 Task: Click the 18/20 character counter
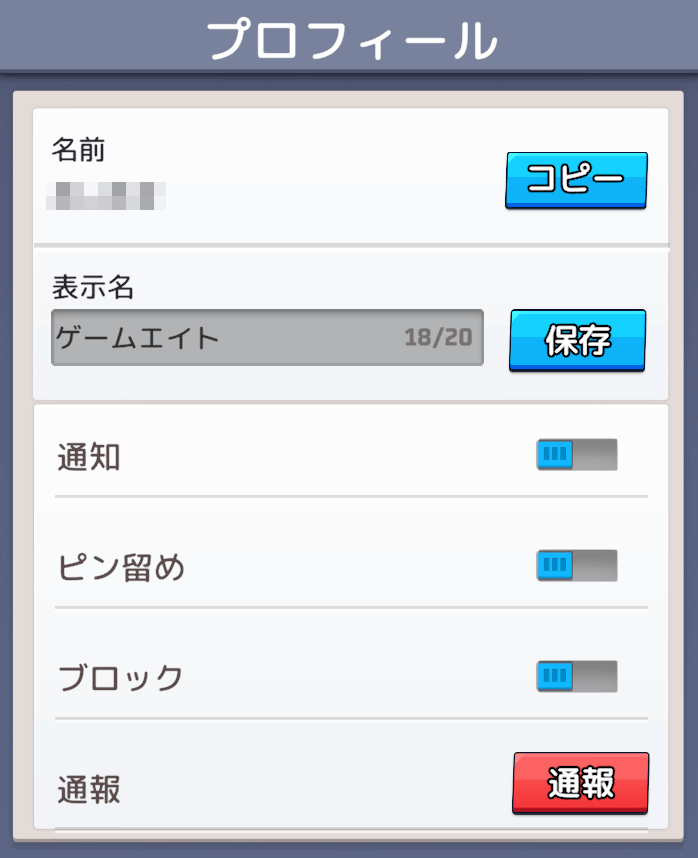point(436,337)
